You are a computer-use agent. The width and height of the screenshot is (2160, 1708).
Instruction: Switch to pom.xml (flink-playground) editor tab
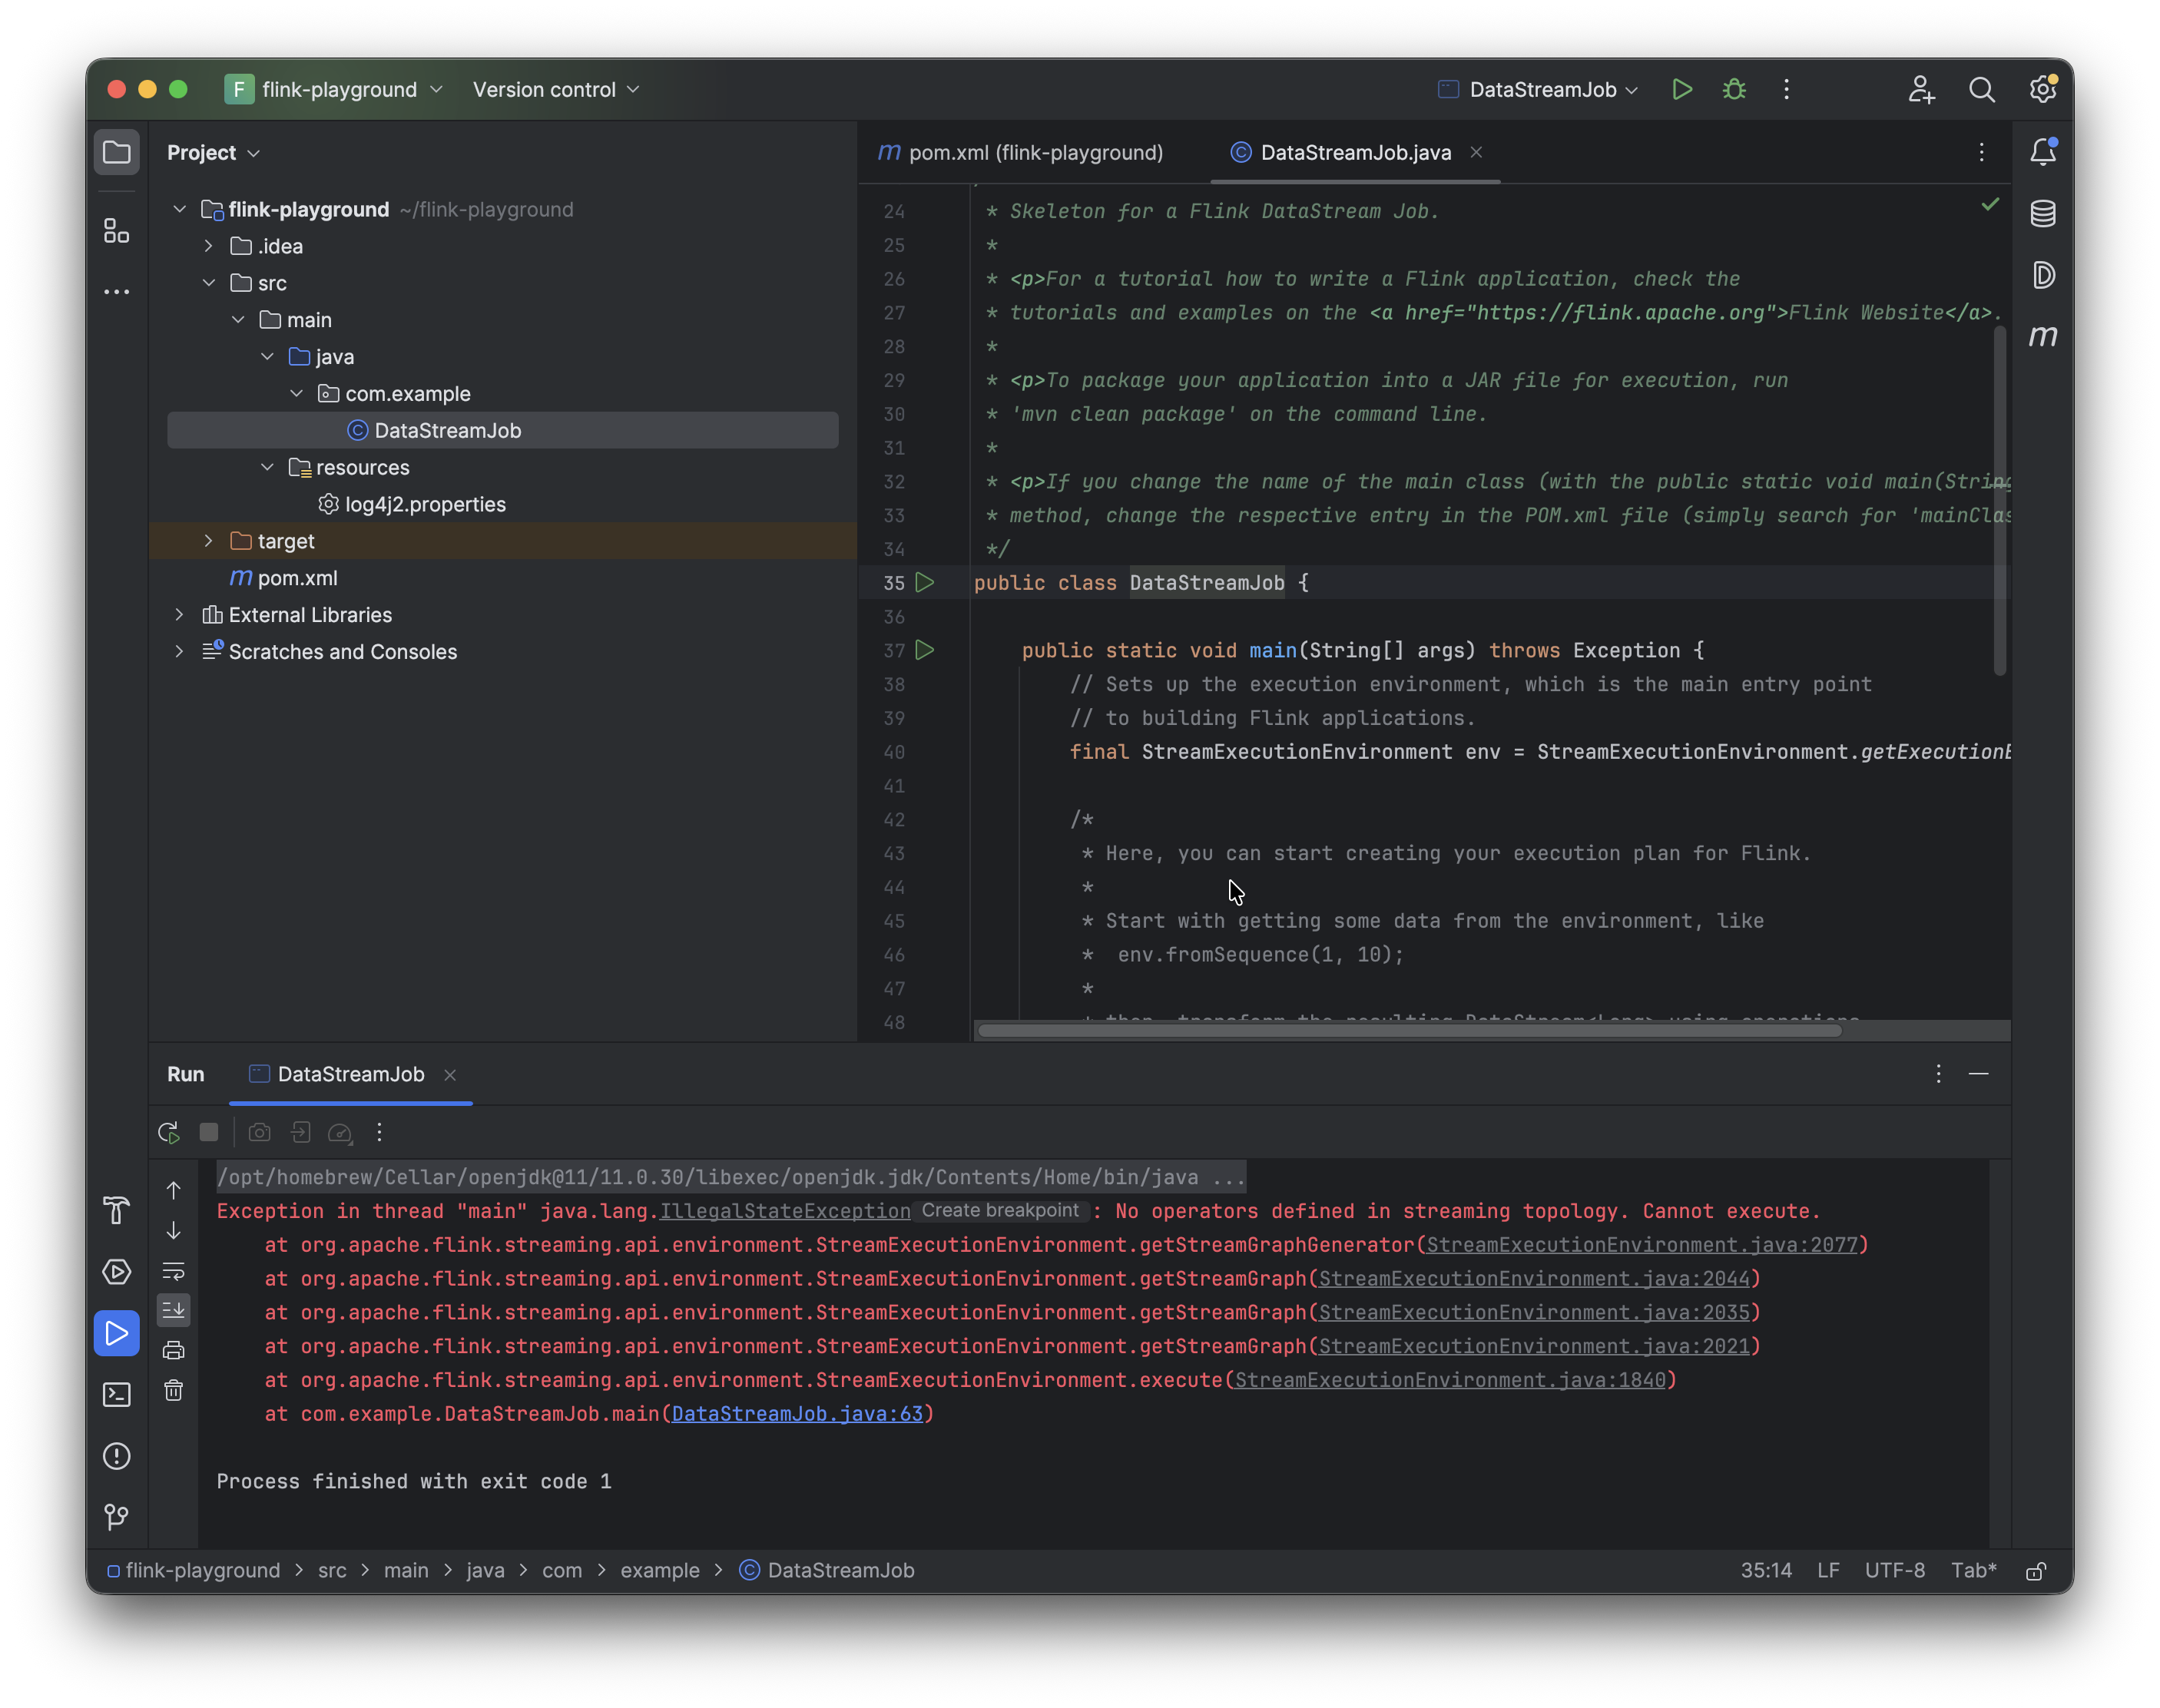coord(1020,153)
